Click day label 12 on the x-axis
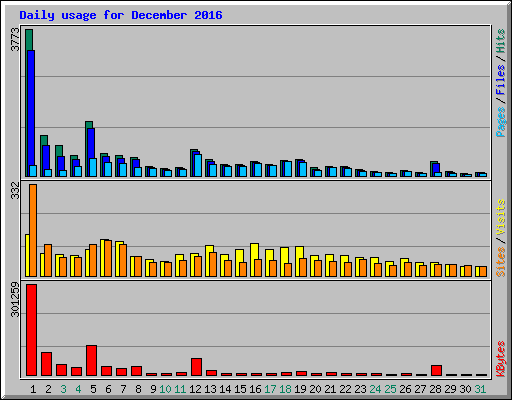The image size is (512, 400). tap(195, 389)
